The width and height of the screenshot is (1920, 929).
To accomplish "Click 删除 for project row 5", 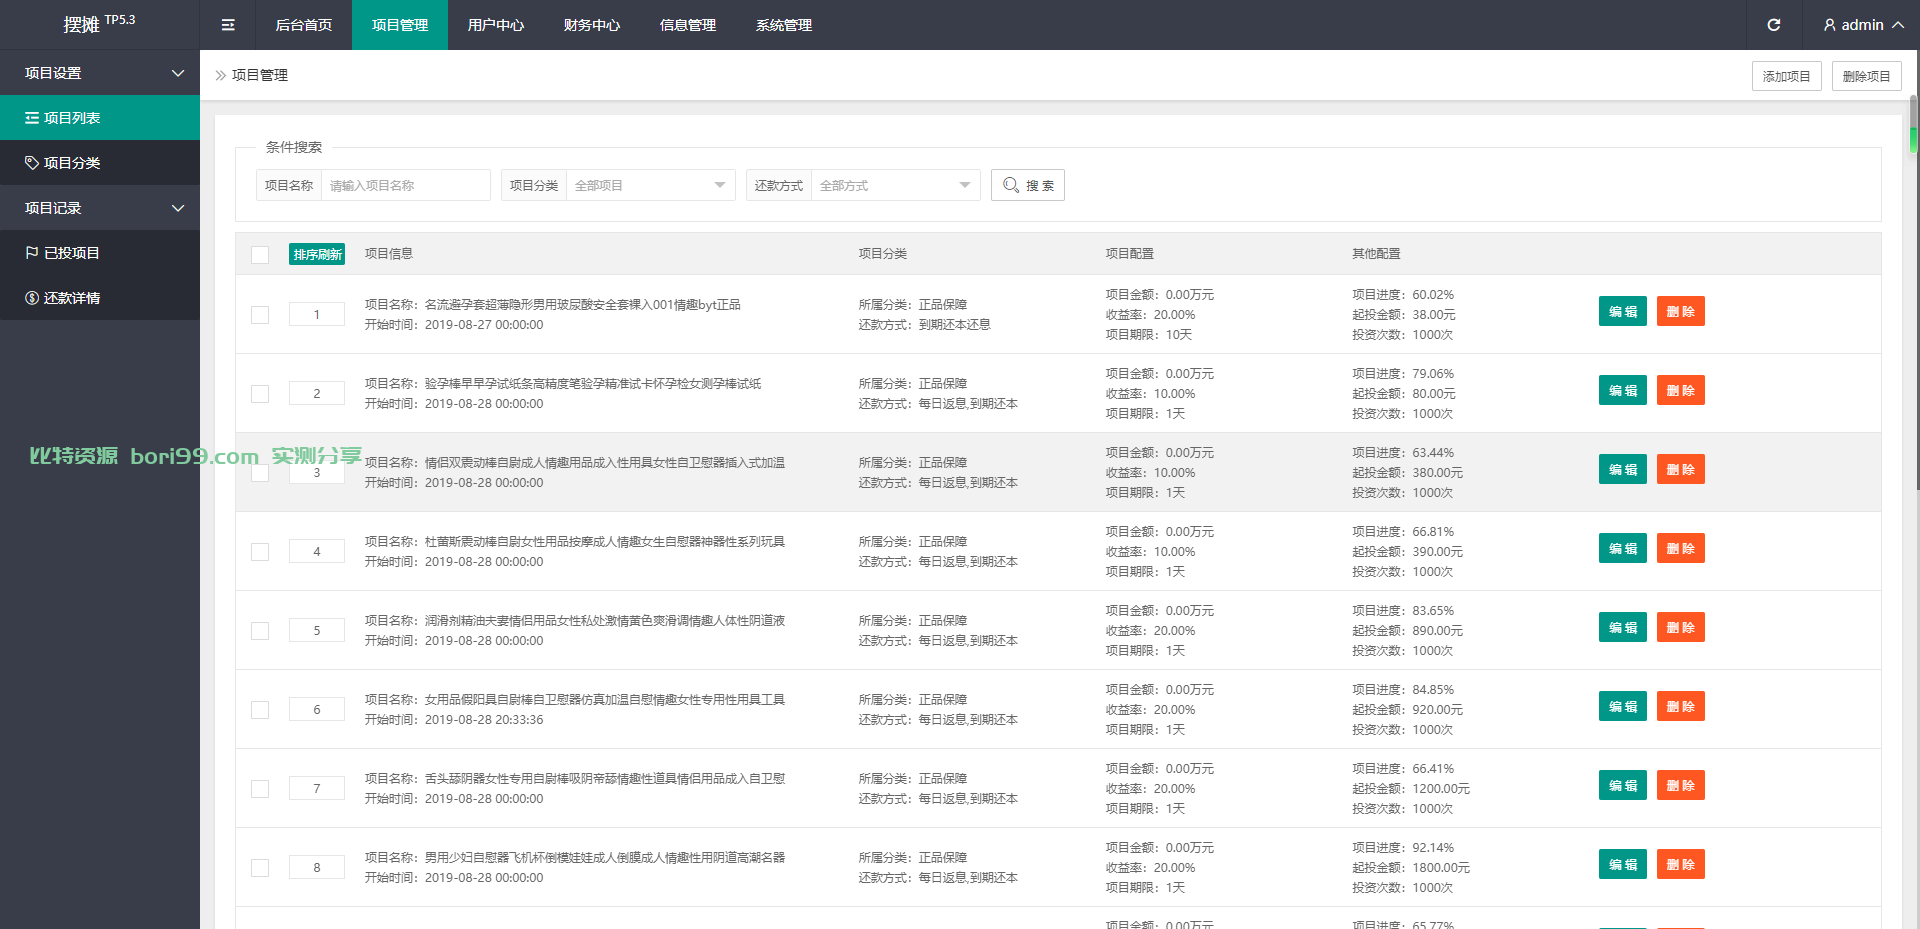I will point(1681,628).
